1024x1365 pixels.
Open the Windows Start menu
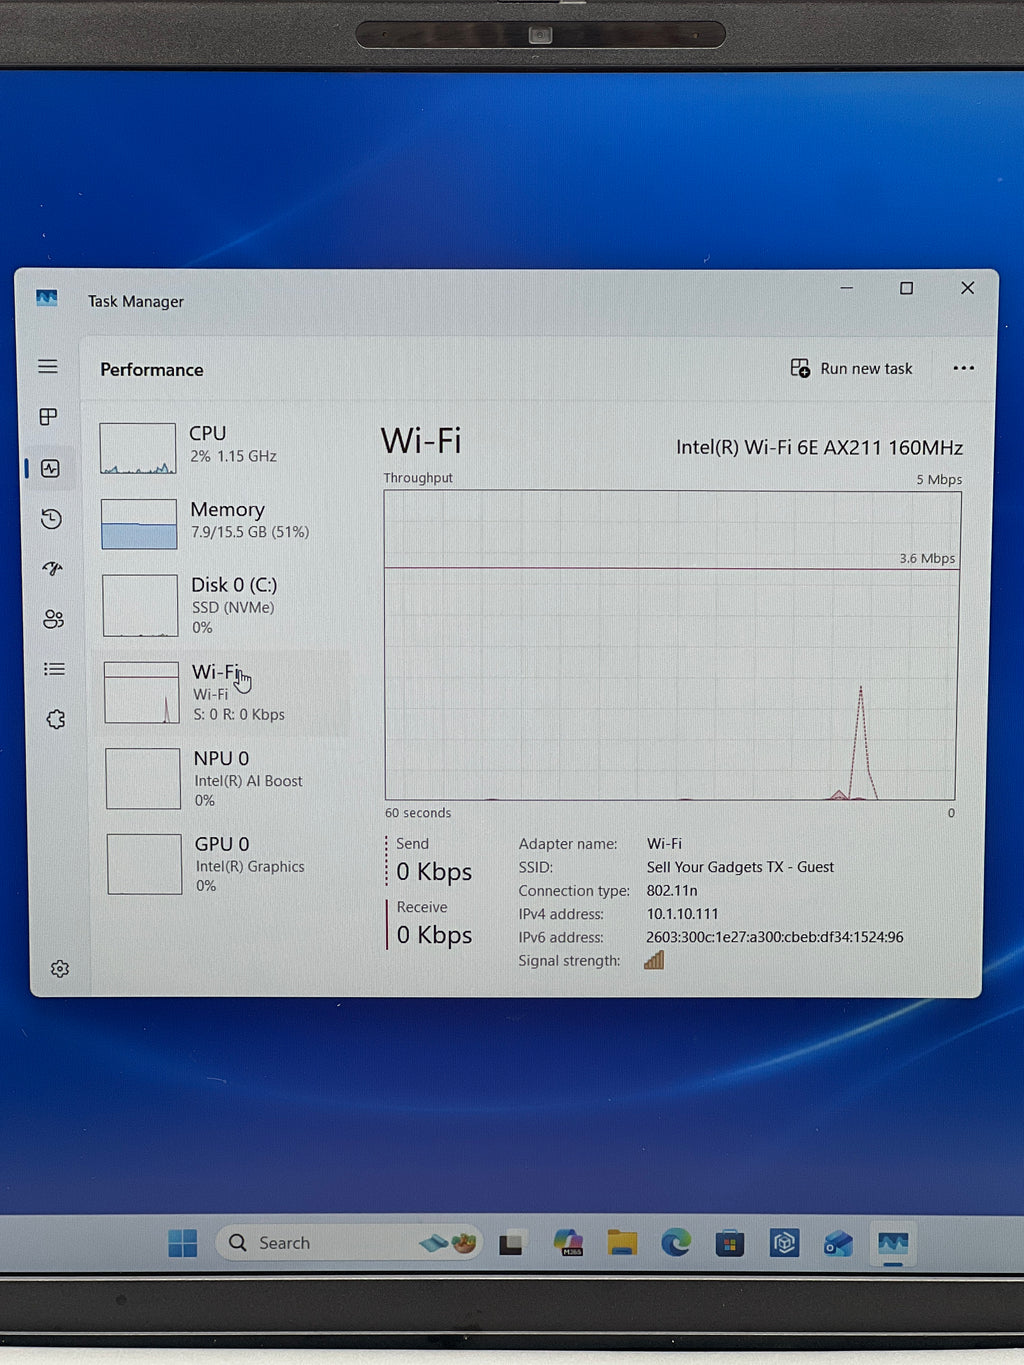point(183,1243)
